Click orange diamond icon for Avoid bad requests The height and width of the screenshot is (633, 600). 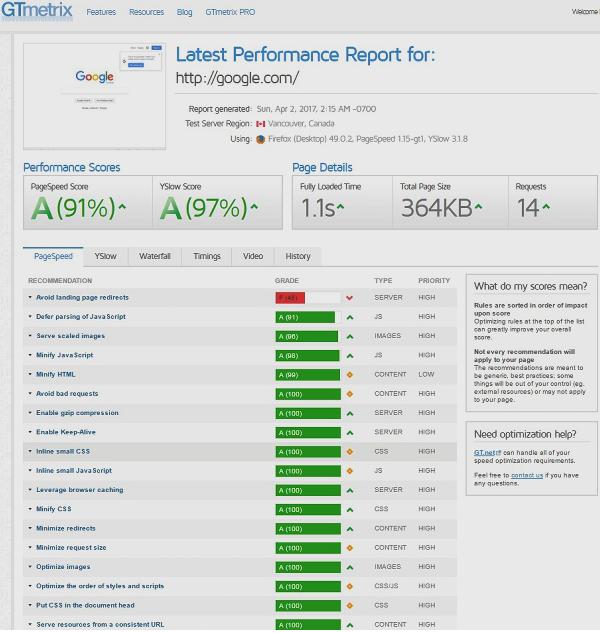point(350,394)
